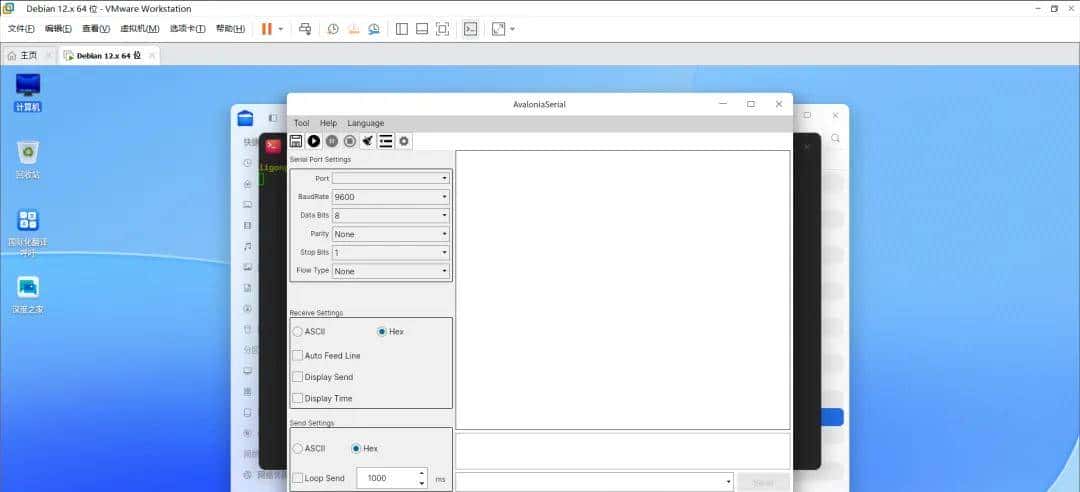Open the Help menu in AvaloniaSerial
1080x492 pixels.
coord(329,123)
